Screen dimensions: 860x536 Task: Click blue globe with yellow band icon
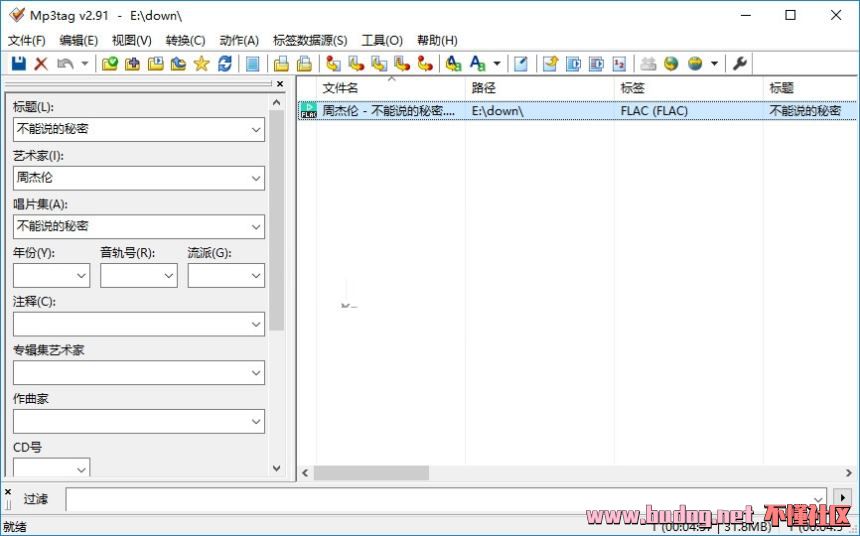(x=695, y=64)
